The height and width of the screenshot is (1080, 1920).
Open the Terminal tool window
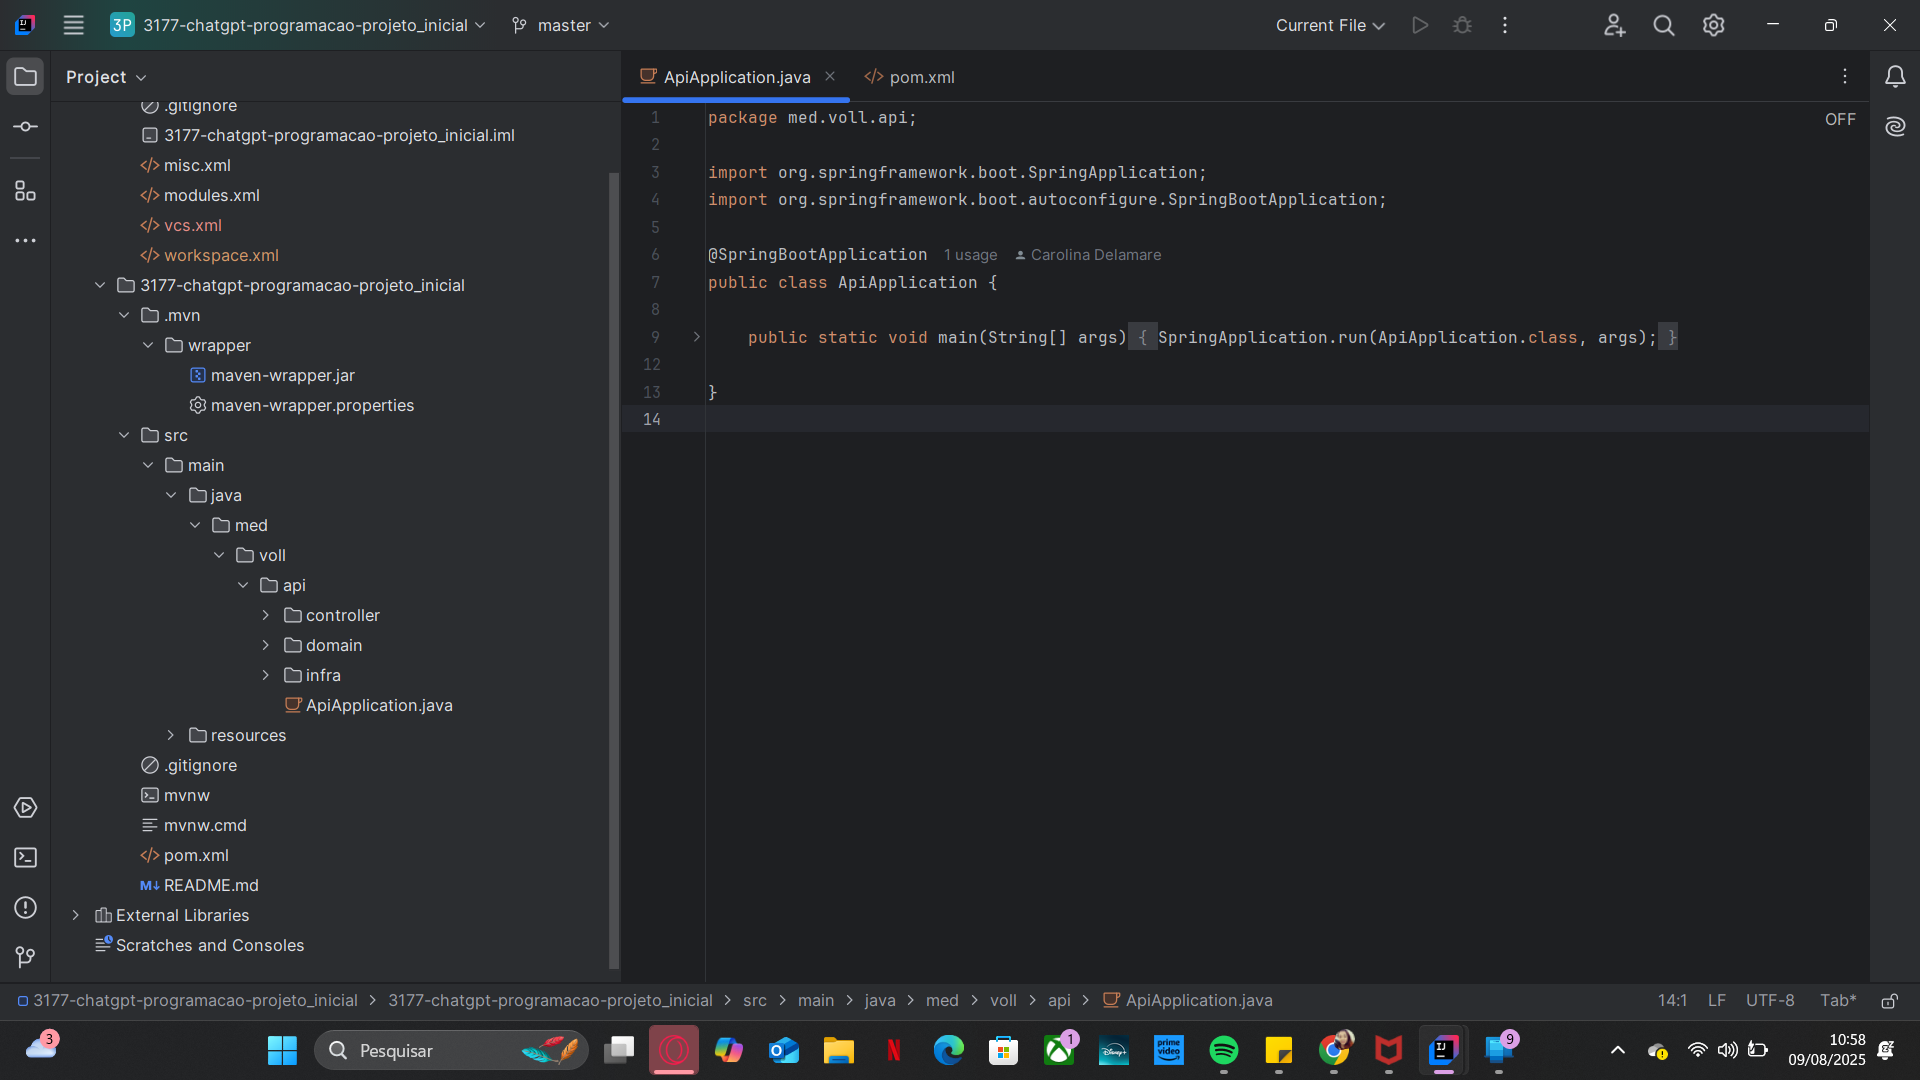26,857
